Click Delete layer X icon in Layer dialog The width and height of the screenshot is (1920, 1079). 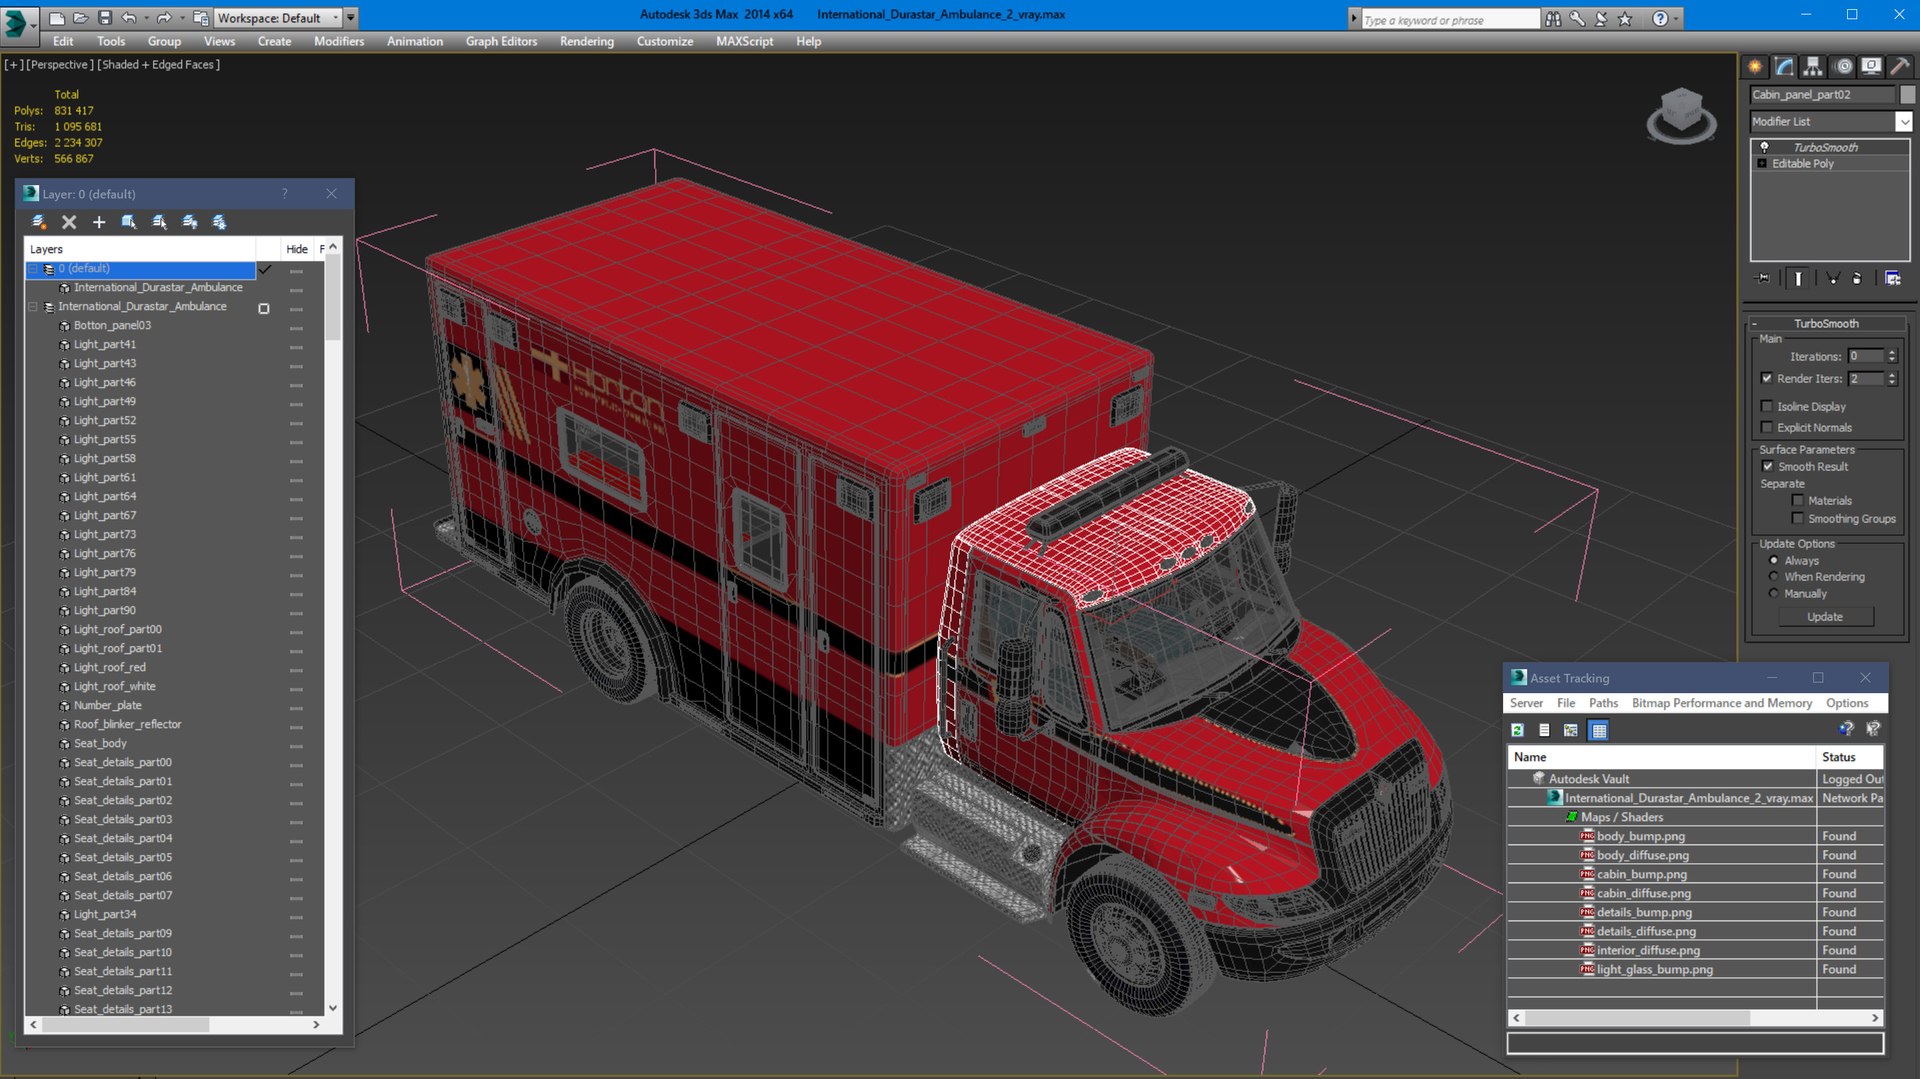(69, 222)
